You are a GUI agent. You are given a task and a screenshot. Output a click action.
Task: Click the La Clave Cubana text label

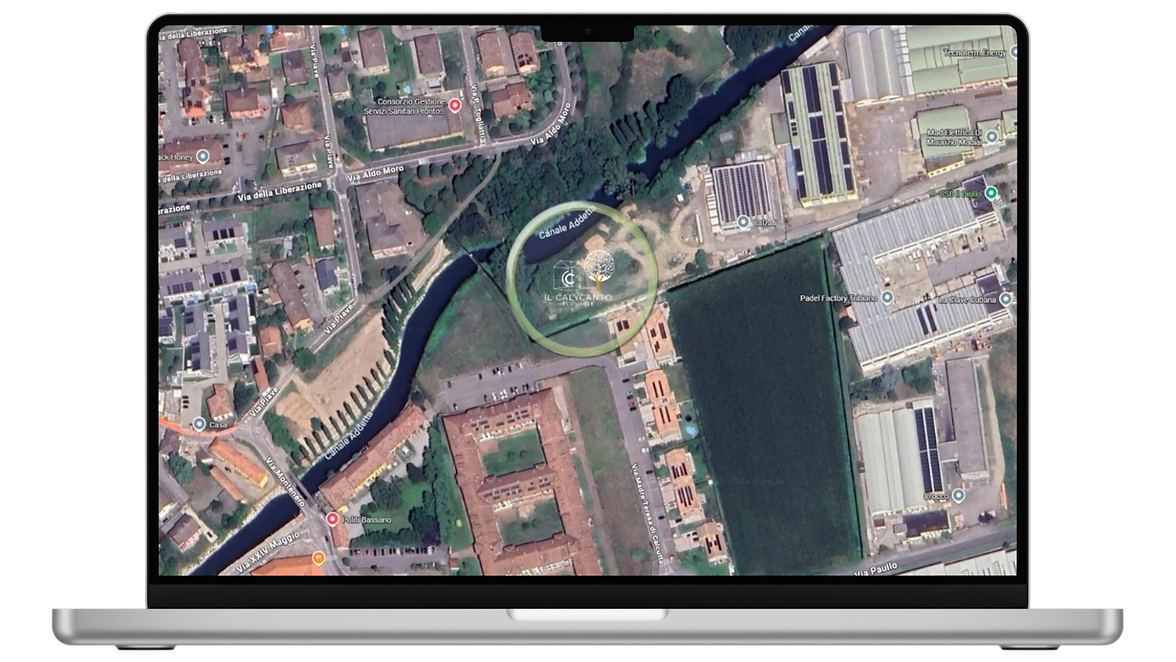coord(968,300)
